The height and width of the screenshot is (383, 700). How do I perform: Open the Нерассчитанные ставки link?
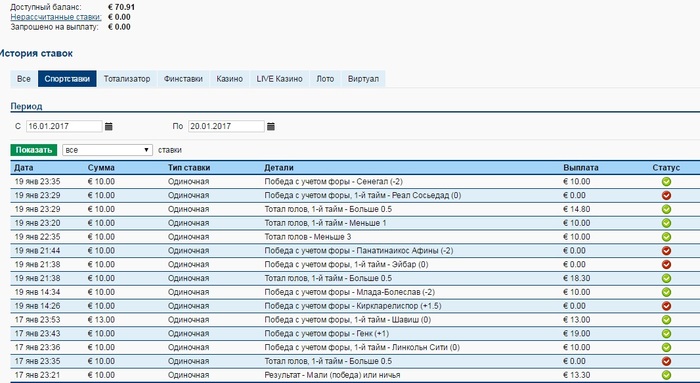[56, 17]
